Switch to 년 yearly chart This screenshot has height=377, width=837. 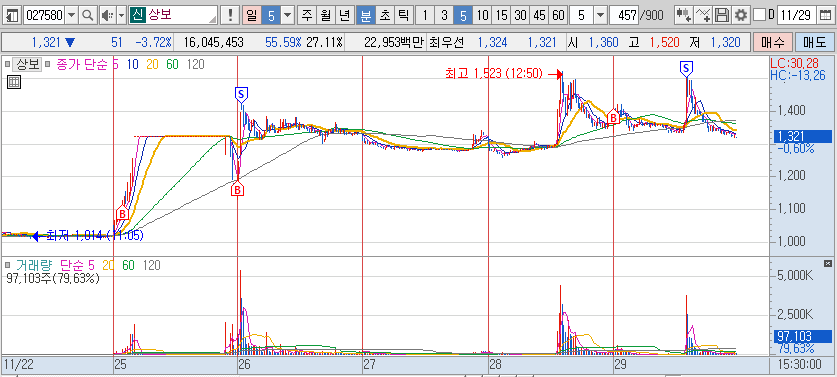coord(344,15)
